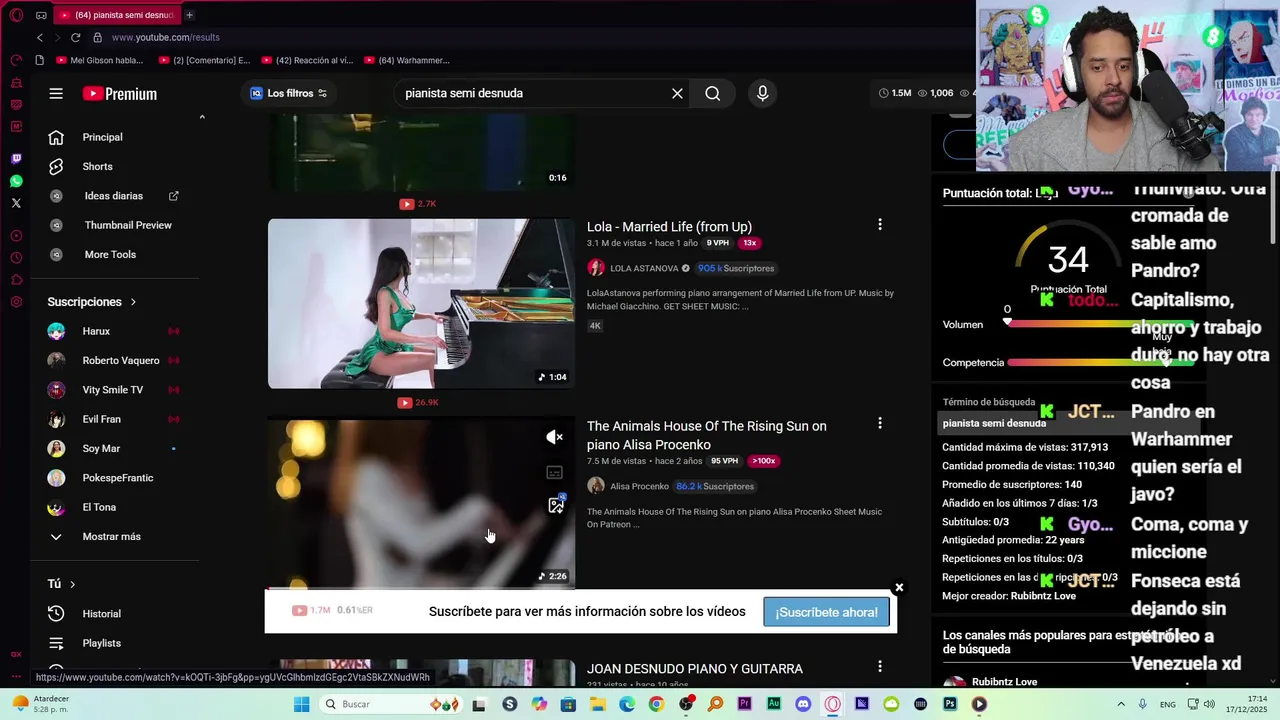
Task: Open the WhatsApp sidebar icon
Action: tap(16, 181)
